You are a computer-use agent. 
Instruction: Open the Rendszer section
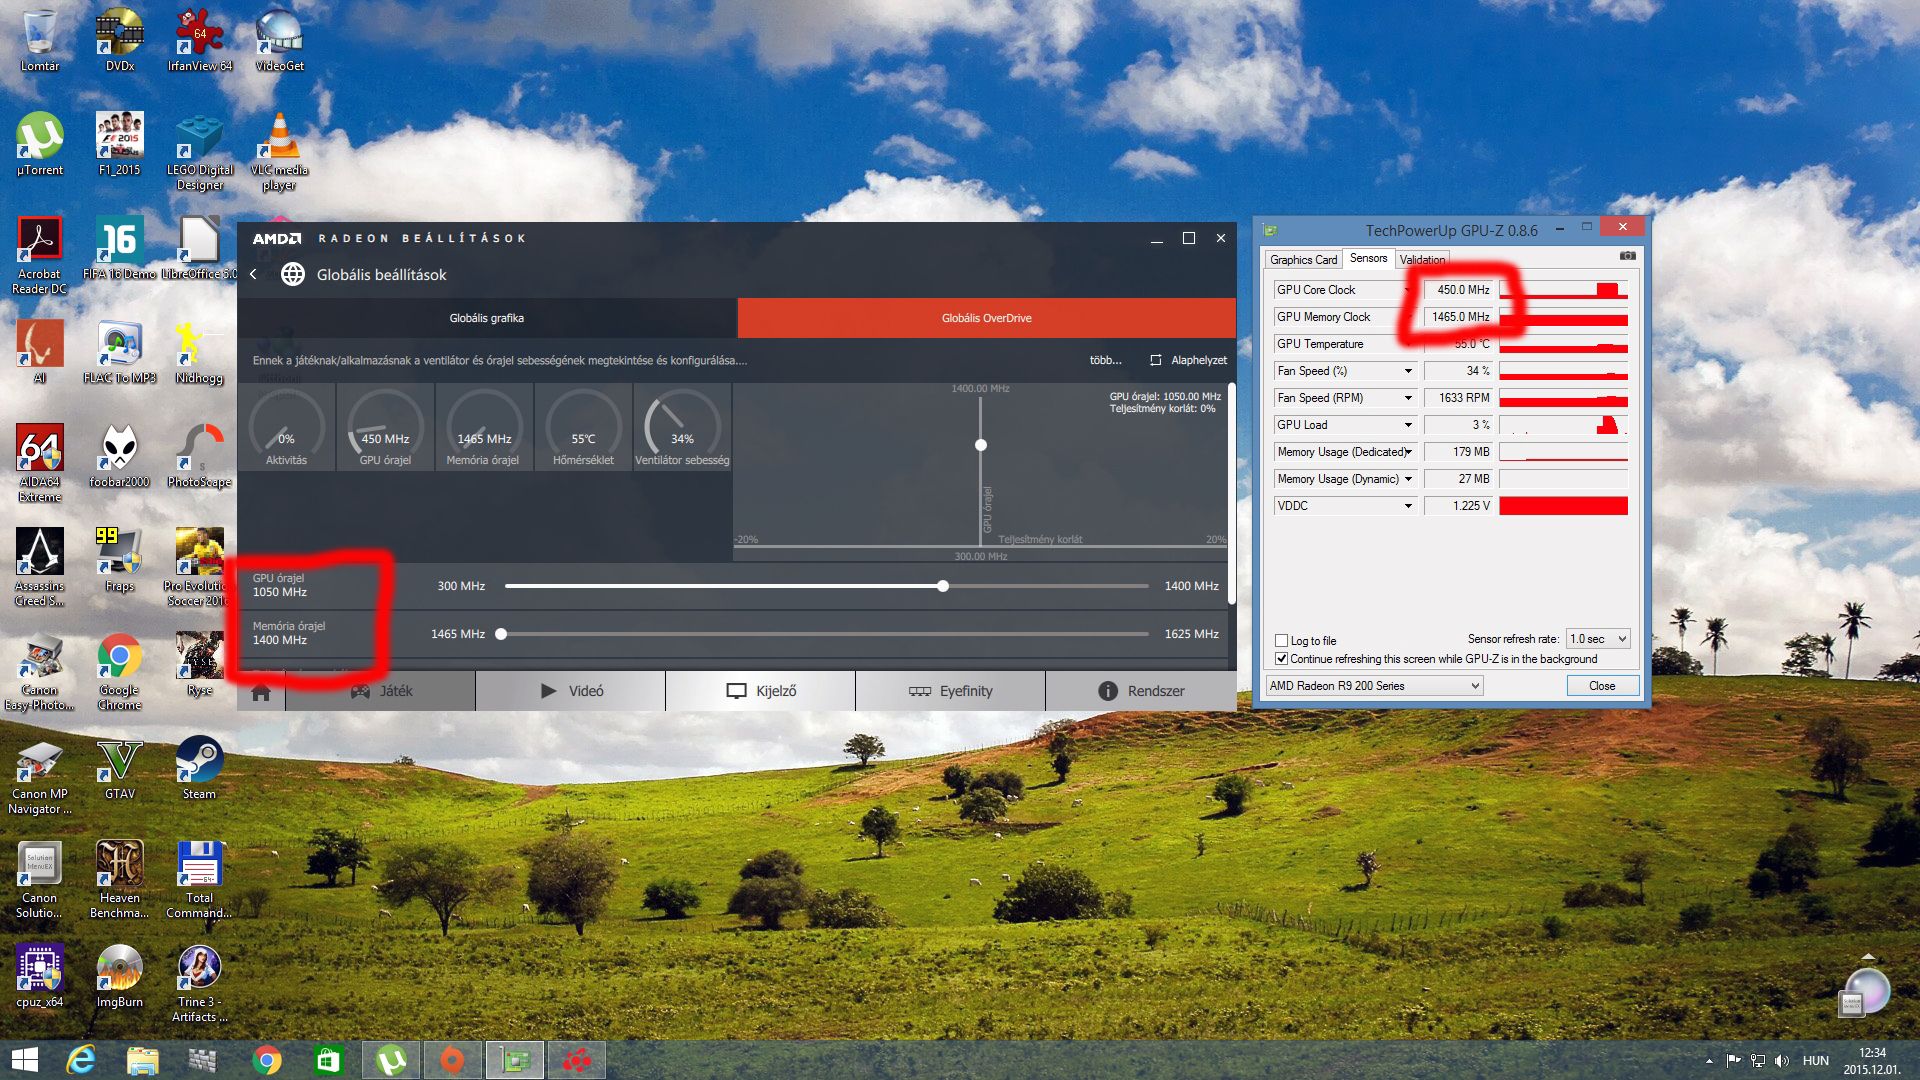coord(1141,691)
